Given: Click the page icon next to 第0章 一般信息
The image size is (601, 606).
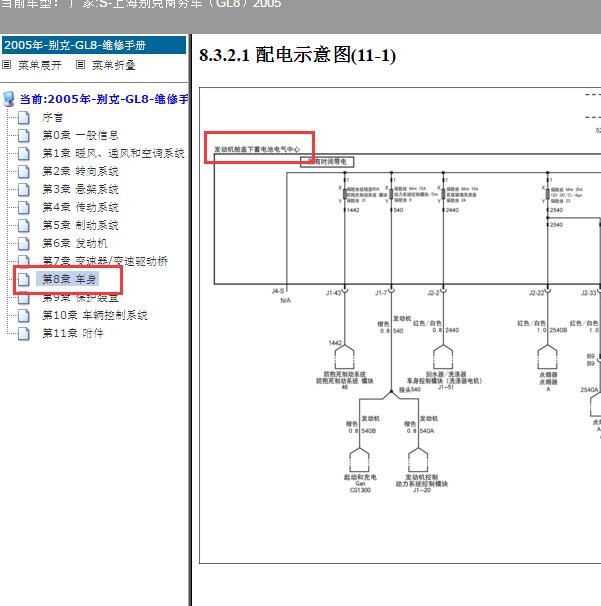Looking at the screenshot, I should (24, 136).
